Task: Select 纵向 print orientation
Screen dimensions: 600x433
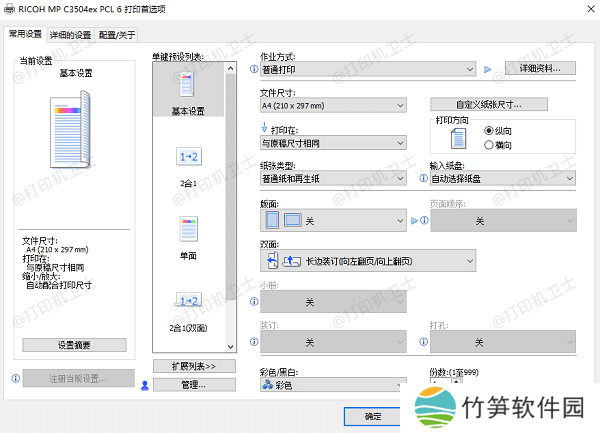Action: point(489,131)
